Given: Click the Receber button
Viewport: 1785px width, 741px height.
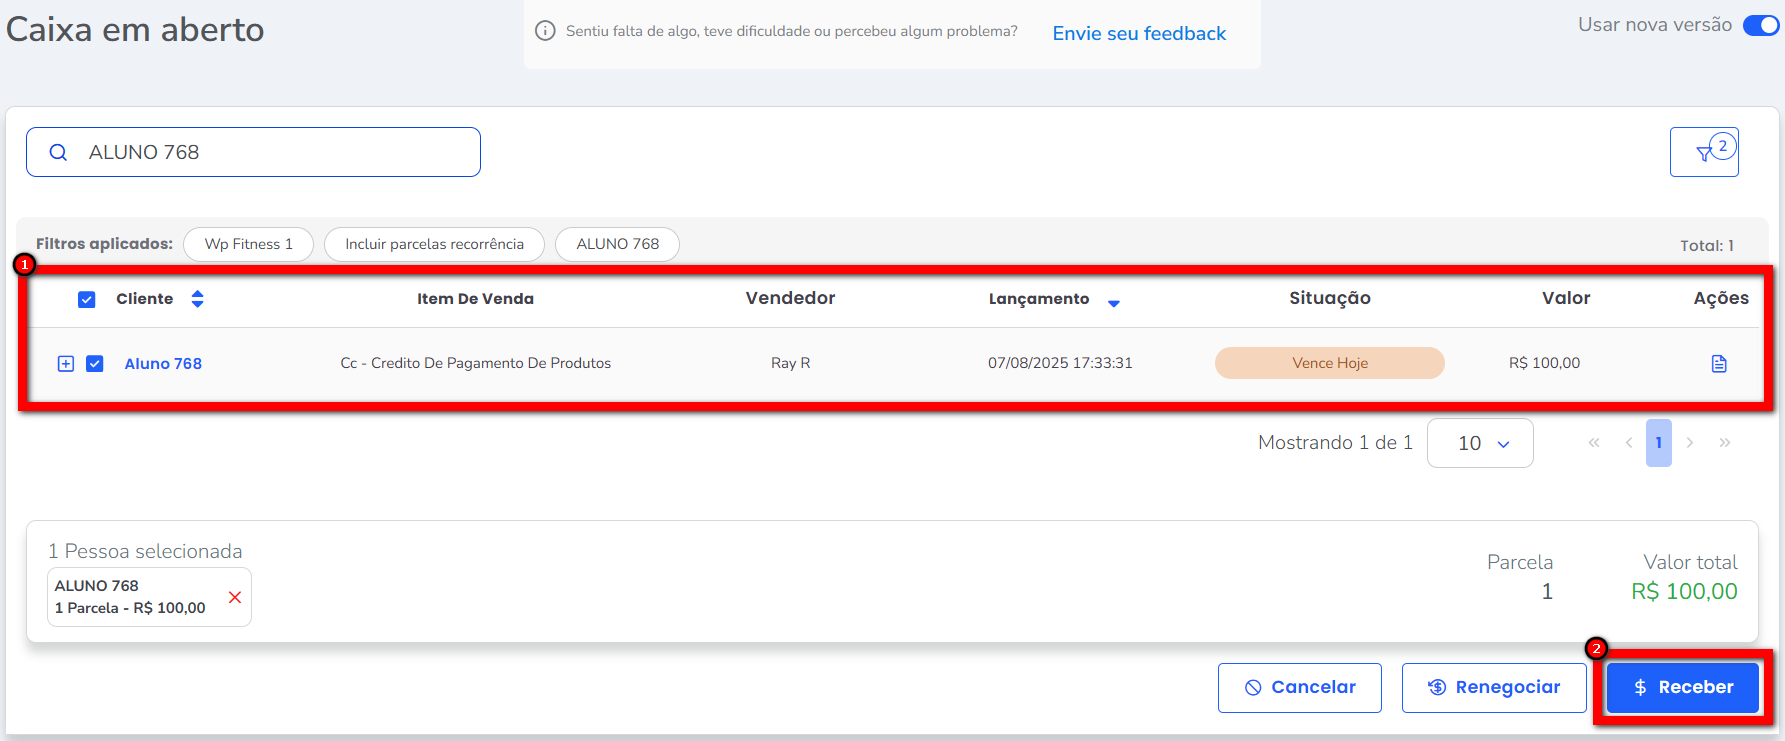Looking at the screenshot, I should pos(1683,687).
